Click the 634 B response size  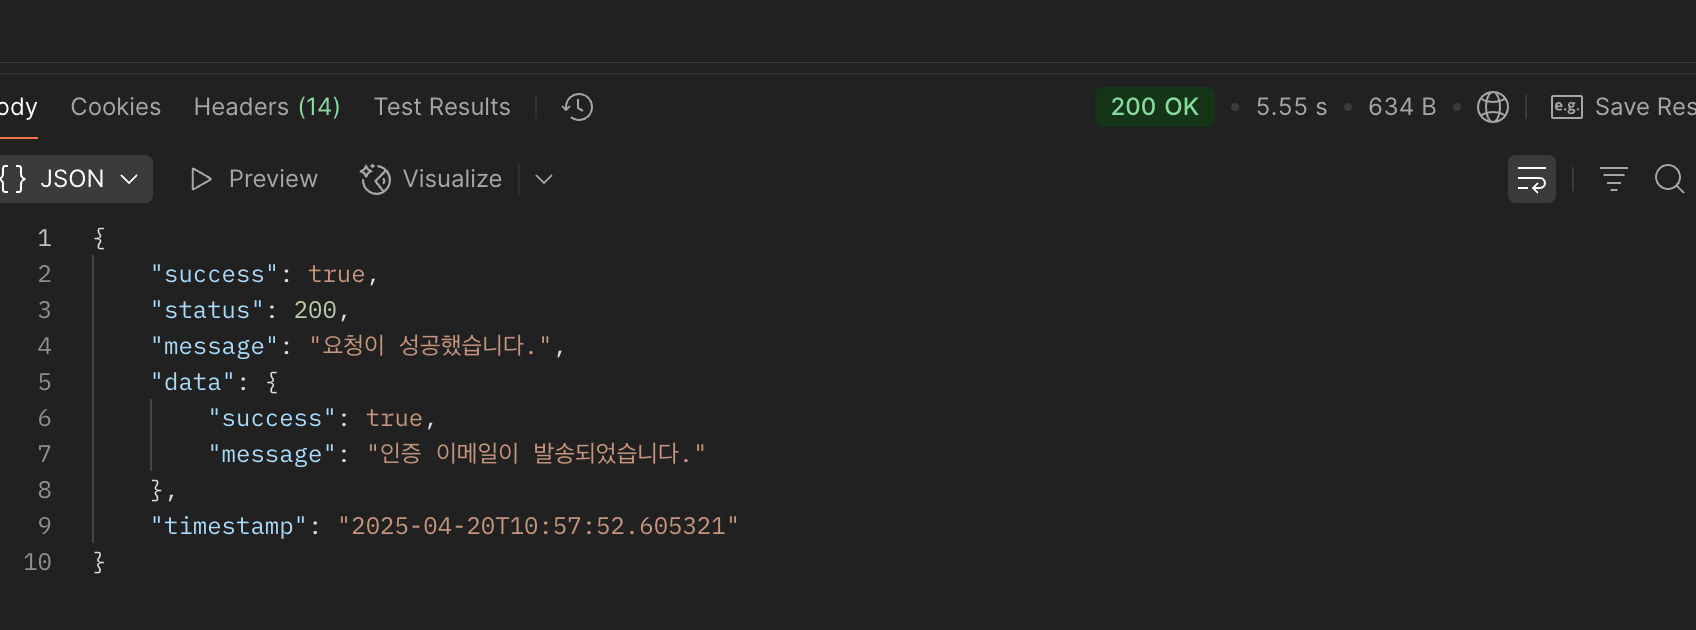pos(1402,107)
